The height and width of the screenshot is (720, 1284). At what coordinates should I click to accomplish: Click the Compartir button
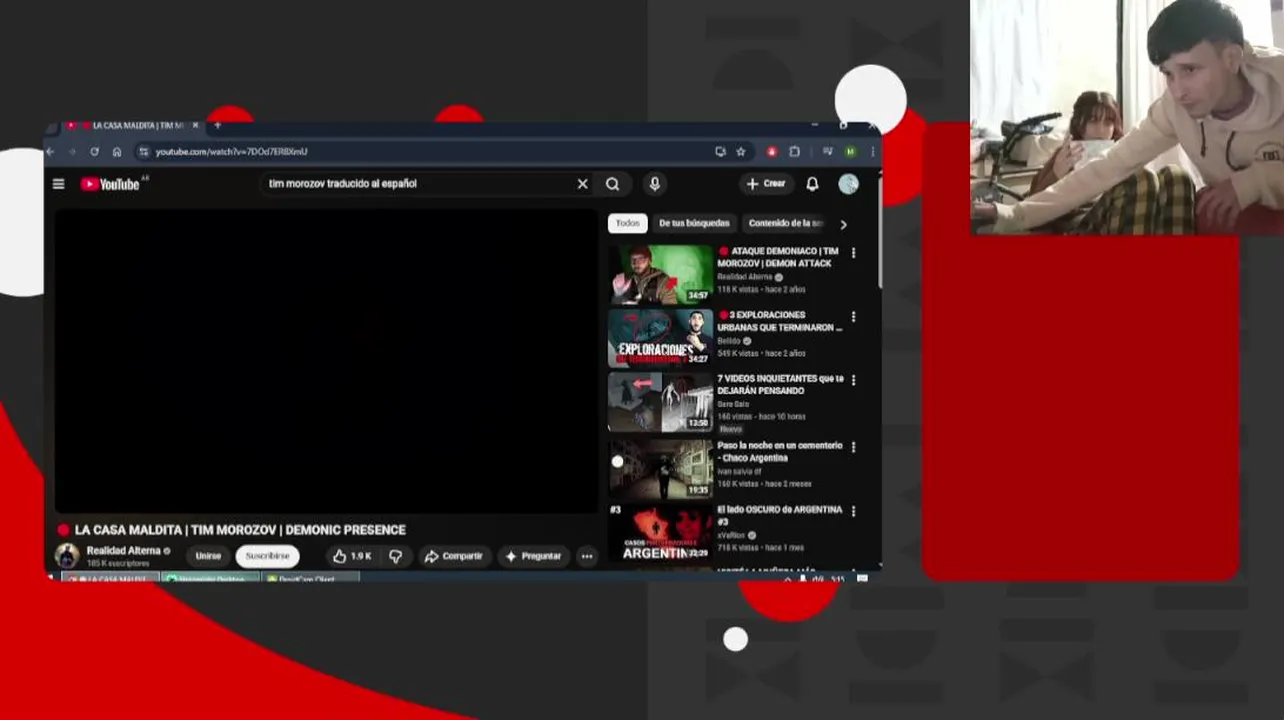(454, 556)
